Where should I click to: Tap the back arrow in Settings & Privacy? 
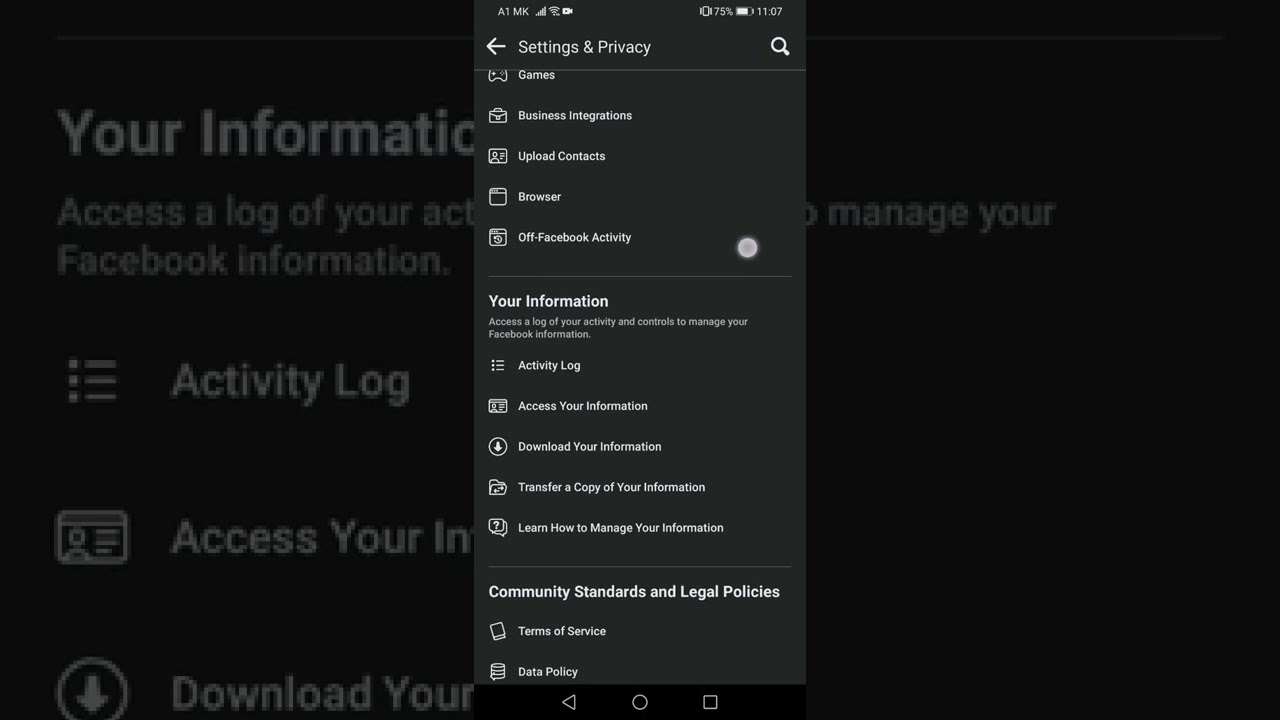click(x=496, y=47)
